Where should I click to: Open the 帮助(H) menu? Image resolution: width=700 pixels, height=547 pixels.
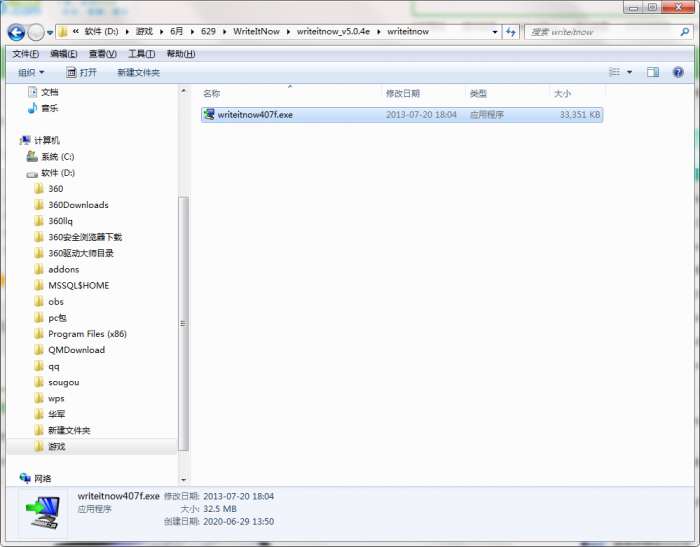coord(181,54)
